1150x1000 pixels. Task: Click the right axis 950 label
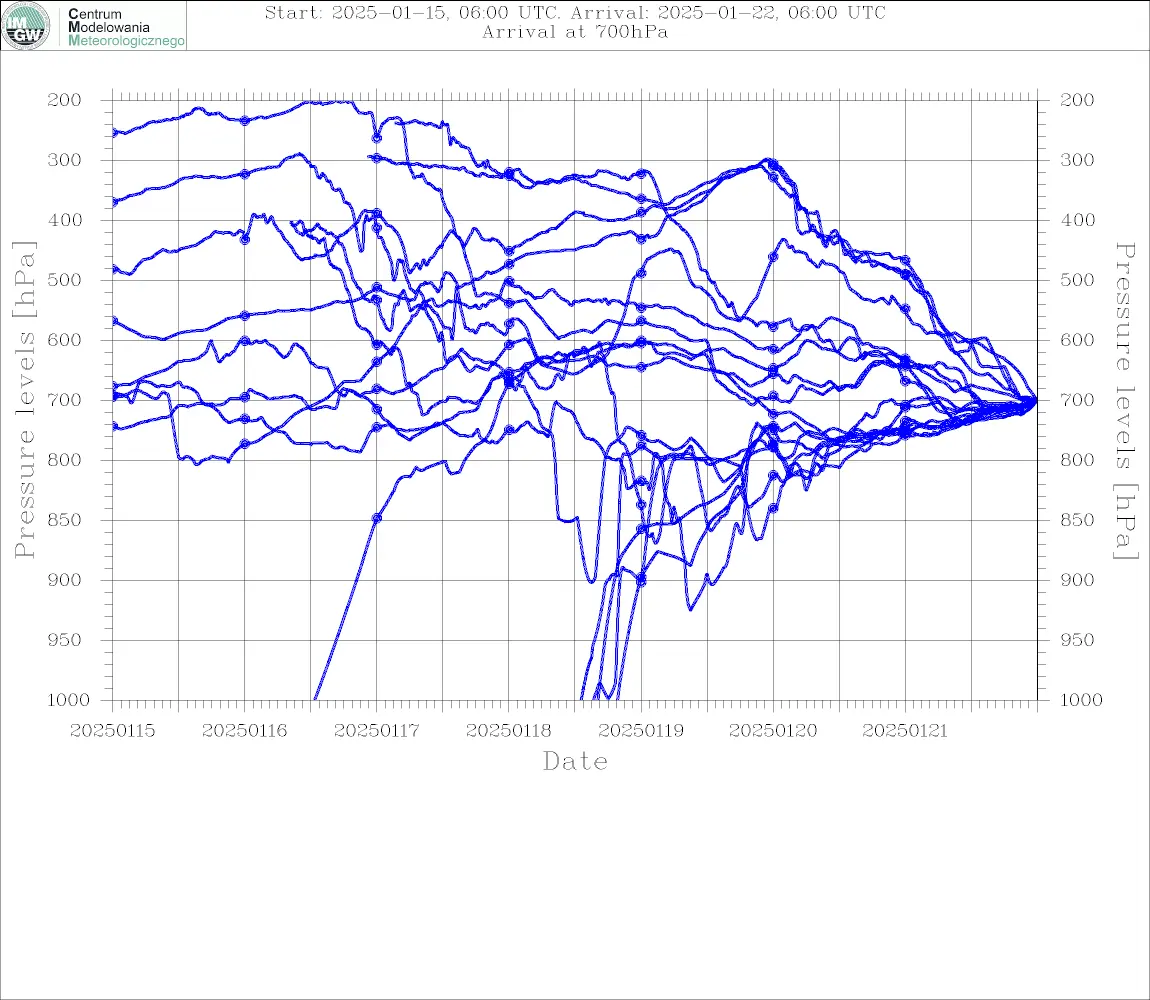coord(1077,640)
